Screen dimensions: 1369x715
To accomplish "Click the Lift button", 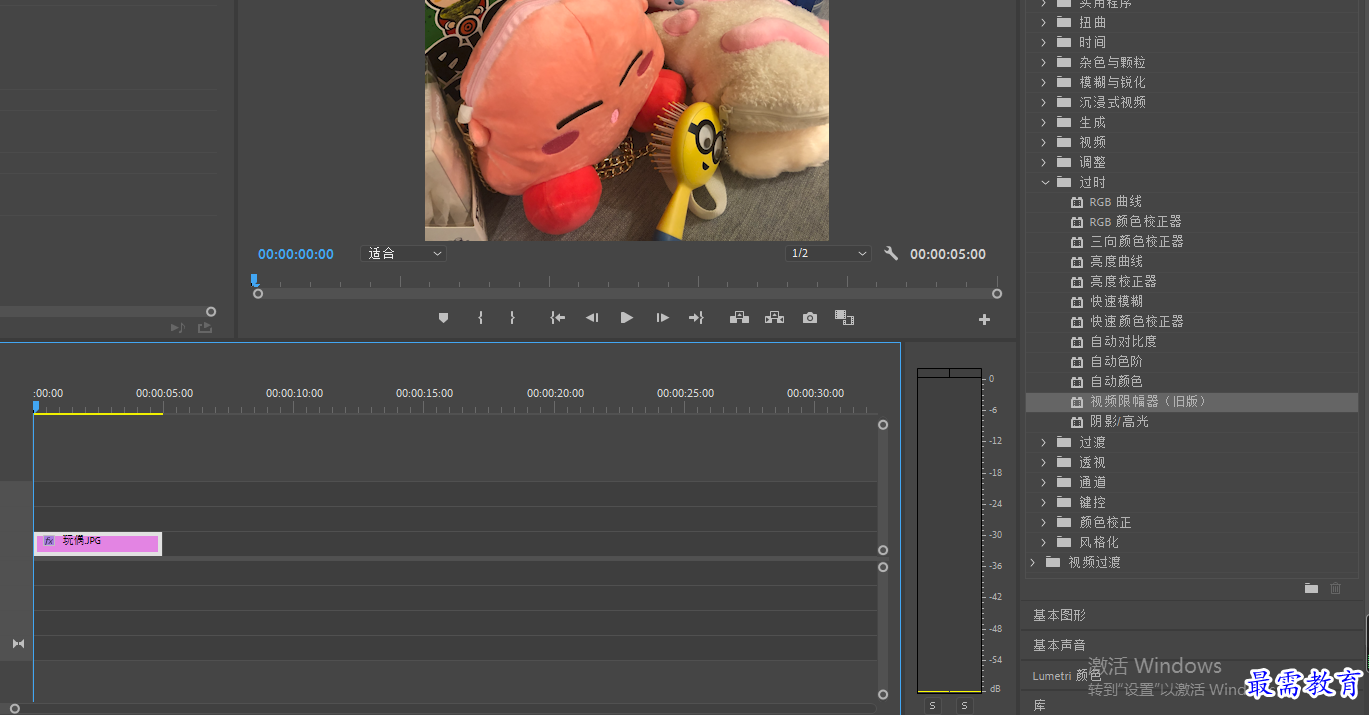I will [x=739, y=318].
